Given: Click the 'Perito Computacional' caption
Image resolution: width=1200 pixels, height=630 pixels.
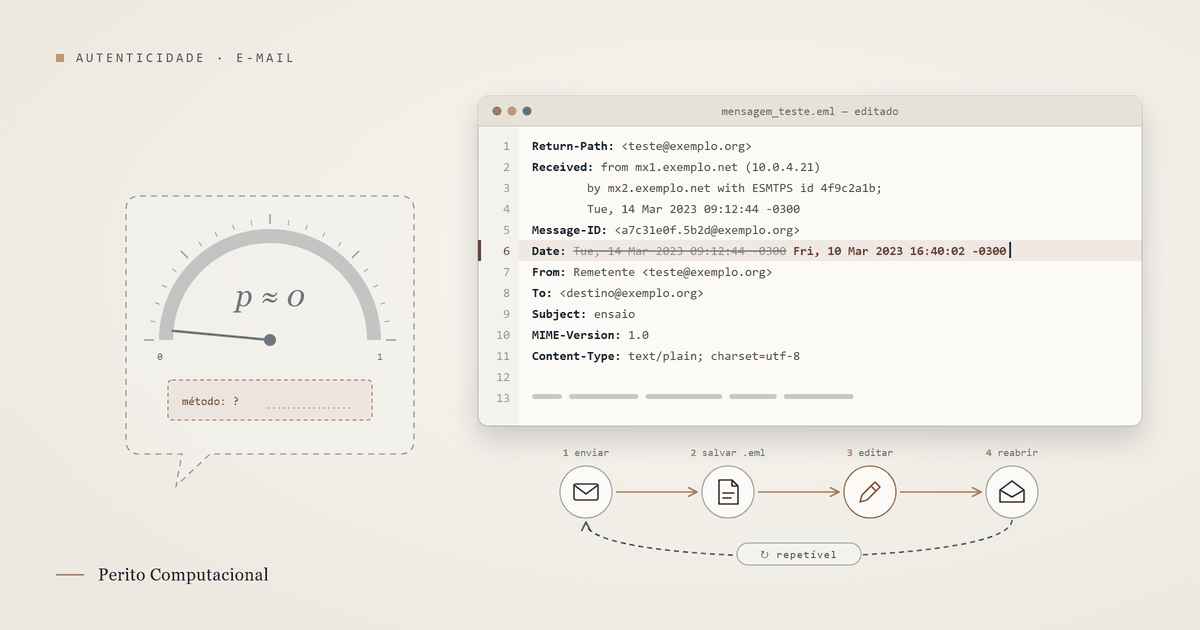Looking at the screenshot, I should pos(183,575).
